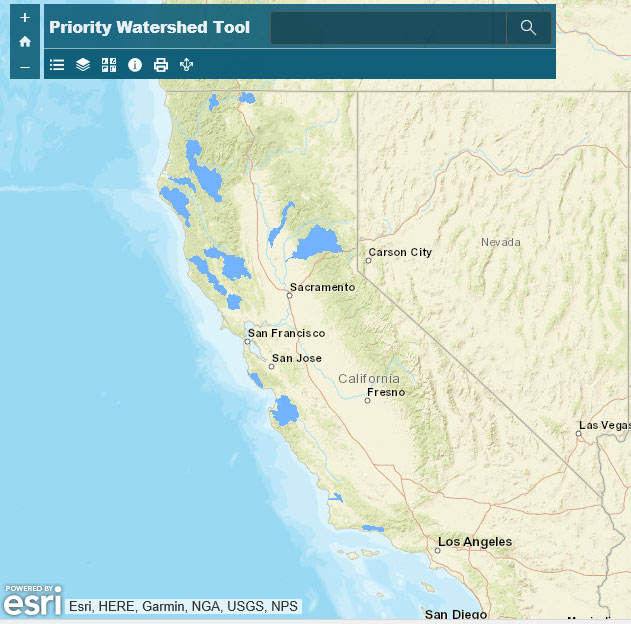Click the Nevada state label
This screenshot has height=624, width=631.
click(501, 242)
